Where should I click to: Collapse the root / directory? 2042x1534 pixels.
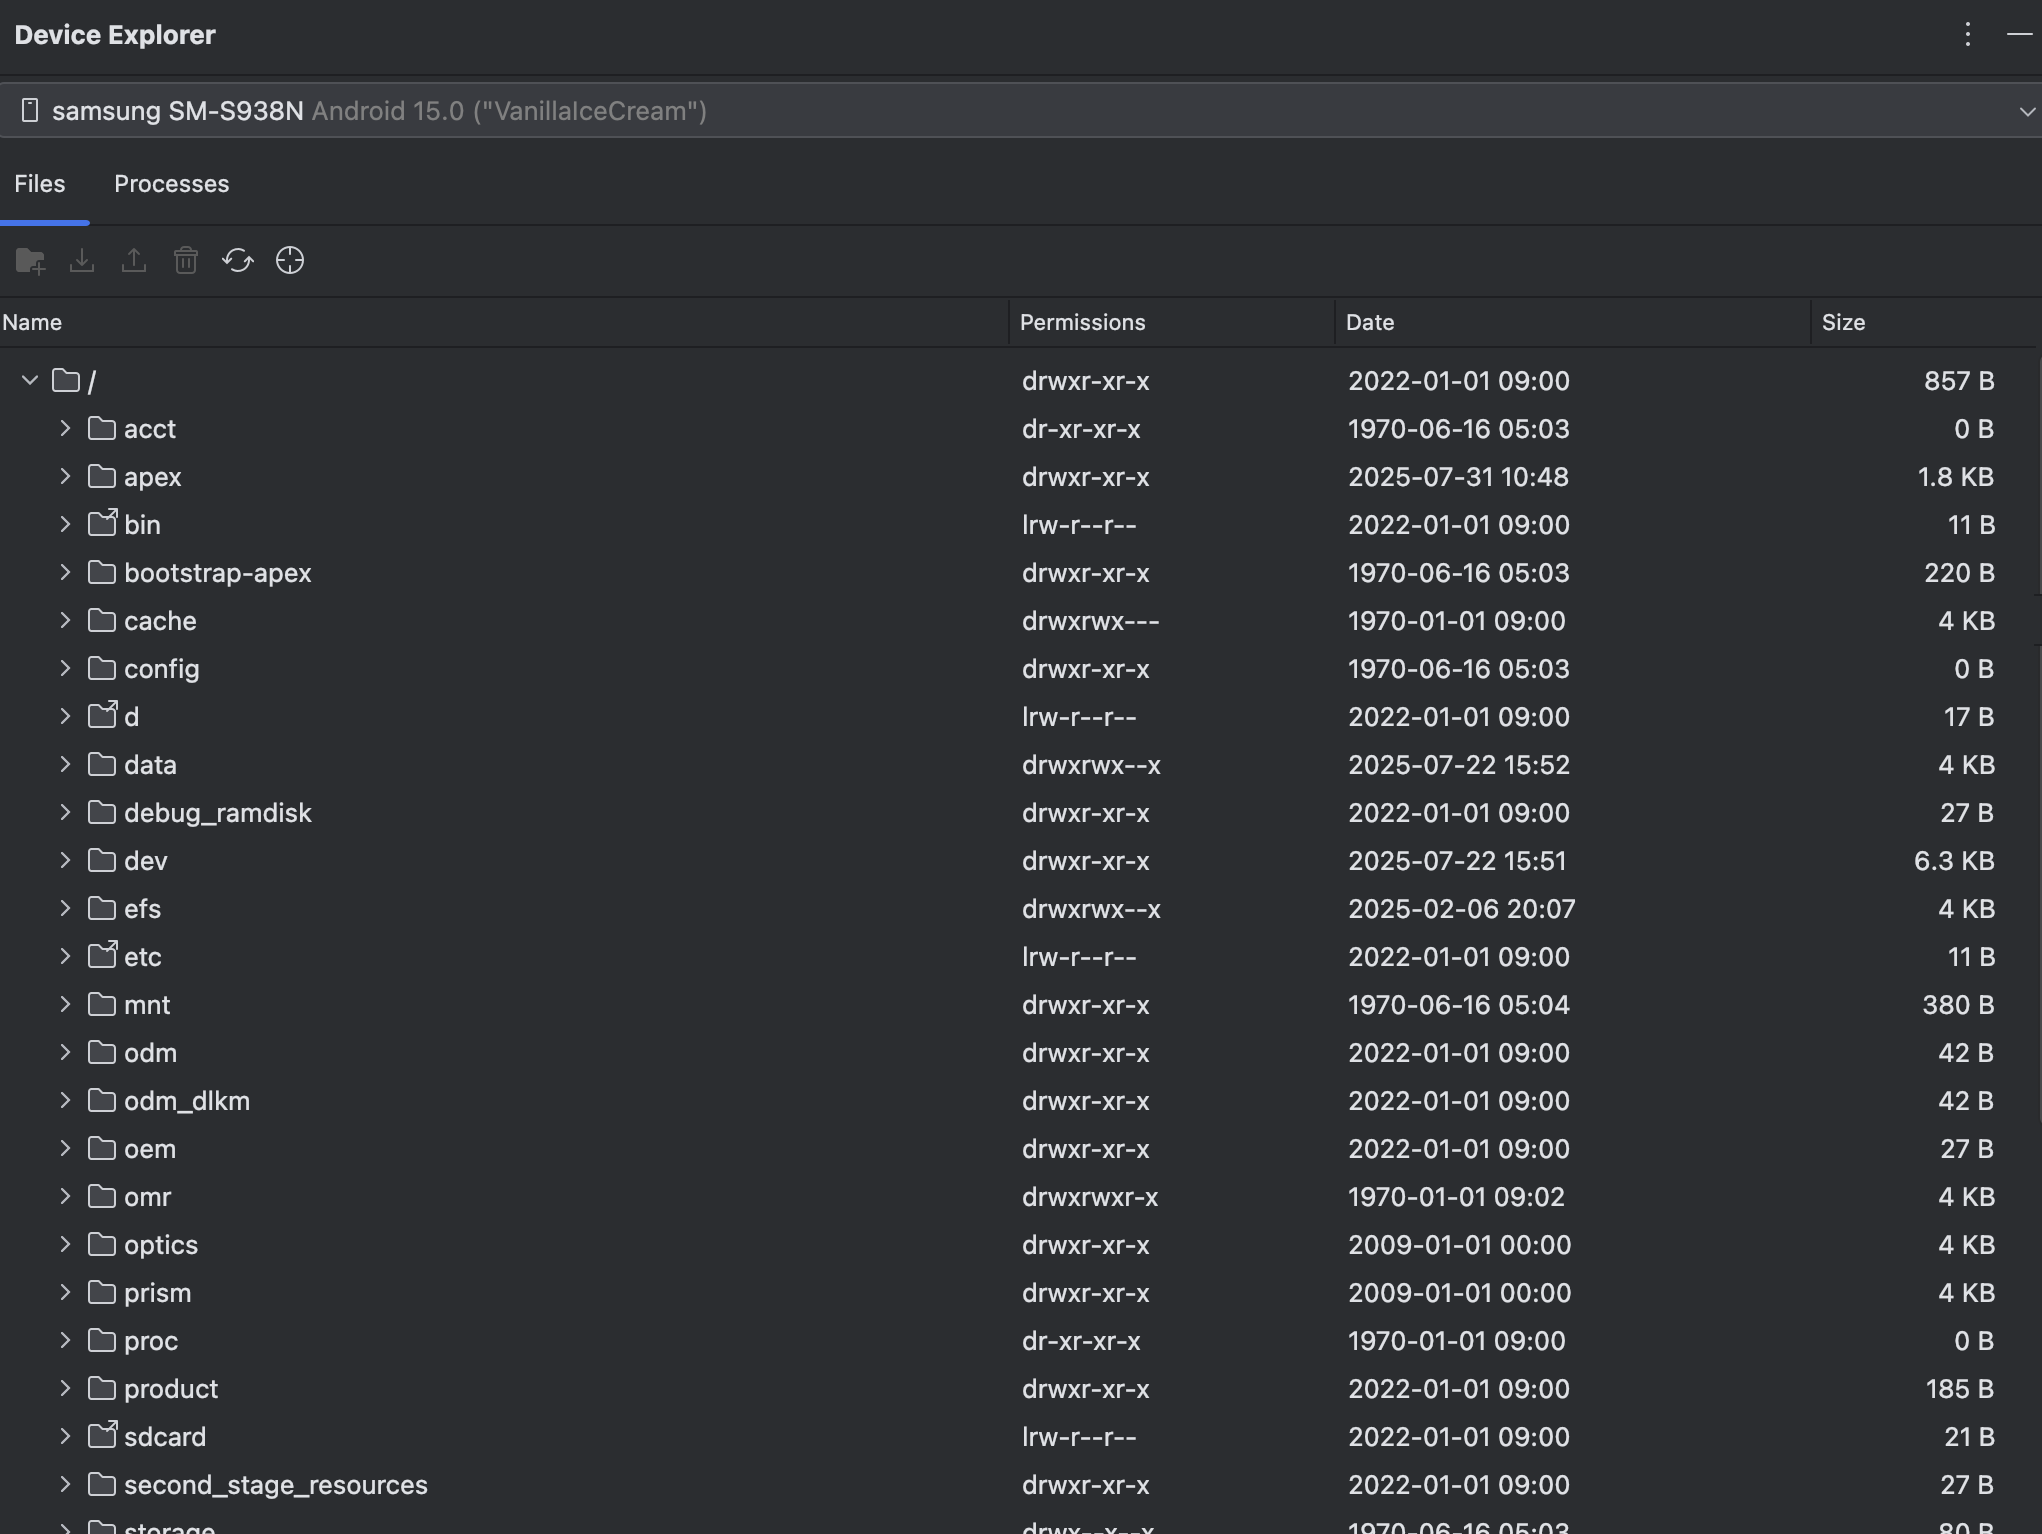click(30, 381)
